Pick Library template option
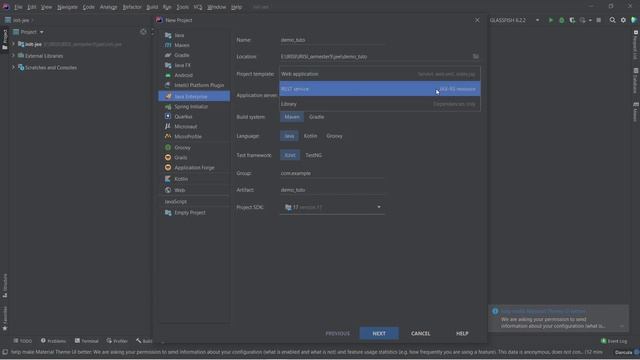640x360 pixels. [380, 104]
